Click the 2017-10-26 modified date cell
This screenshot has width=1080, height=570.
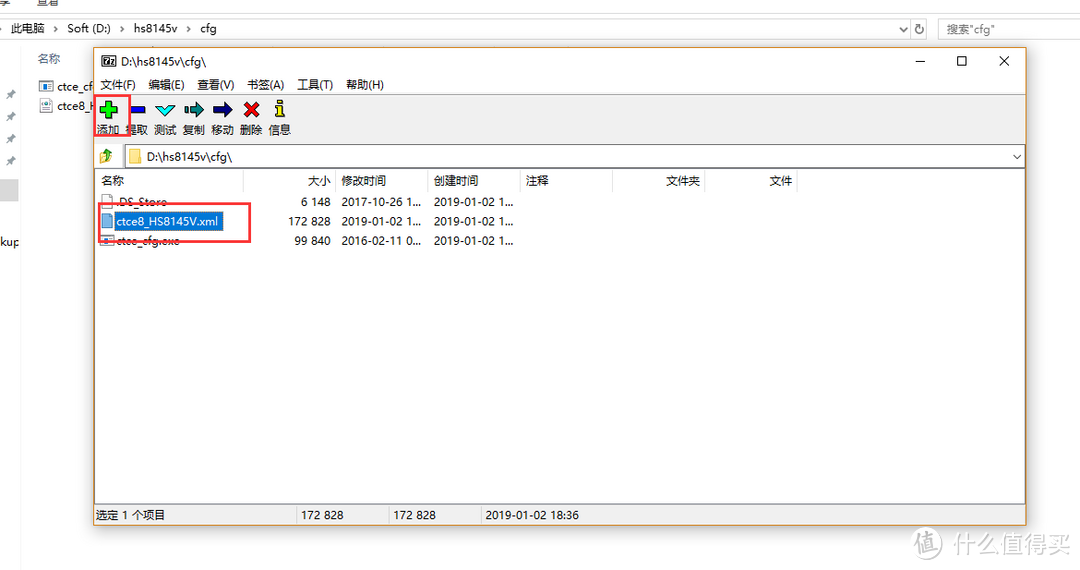[x=381, y=202]
